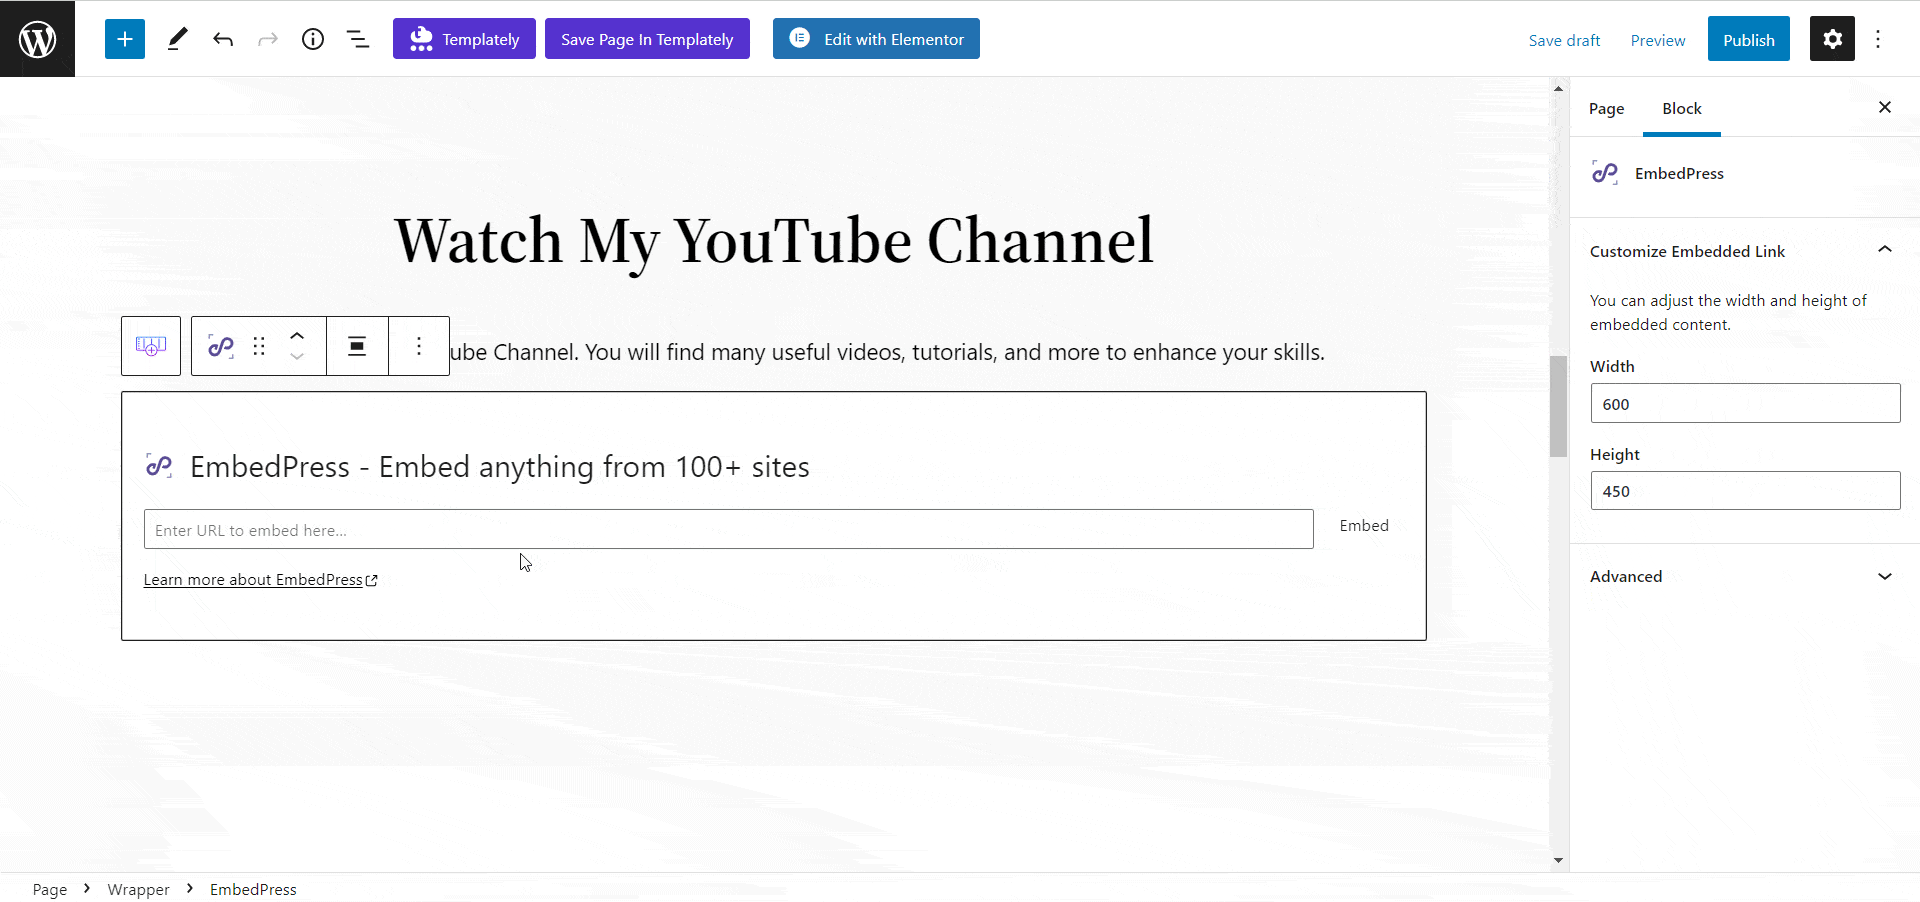Click the URL to embed field
Screen dimensions: 1920x902
729,529
